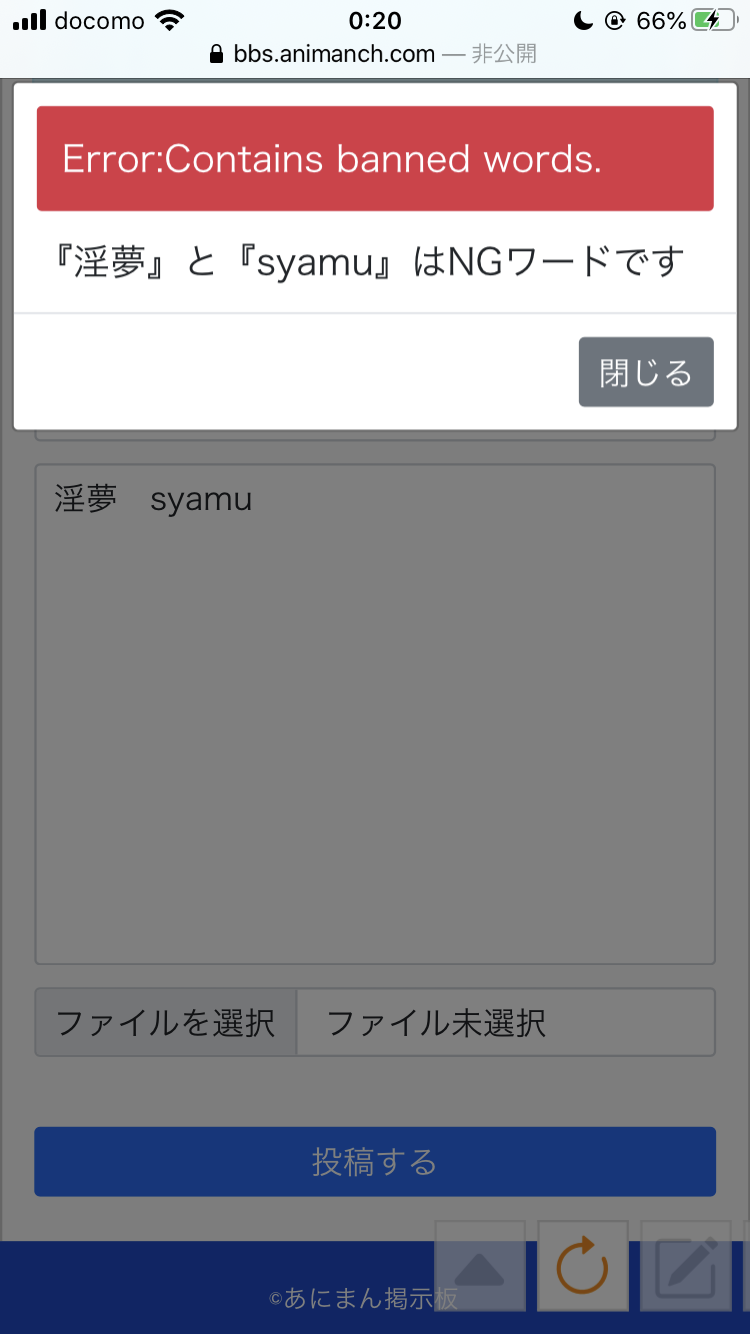Tap the cellular signal bars icon
This screenshot has height=1334, width=750.
pos(29,20)
